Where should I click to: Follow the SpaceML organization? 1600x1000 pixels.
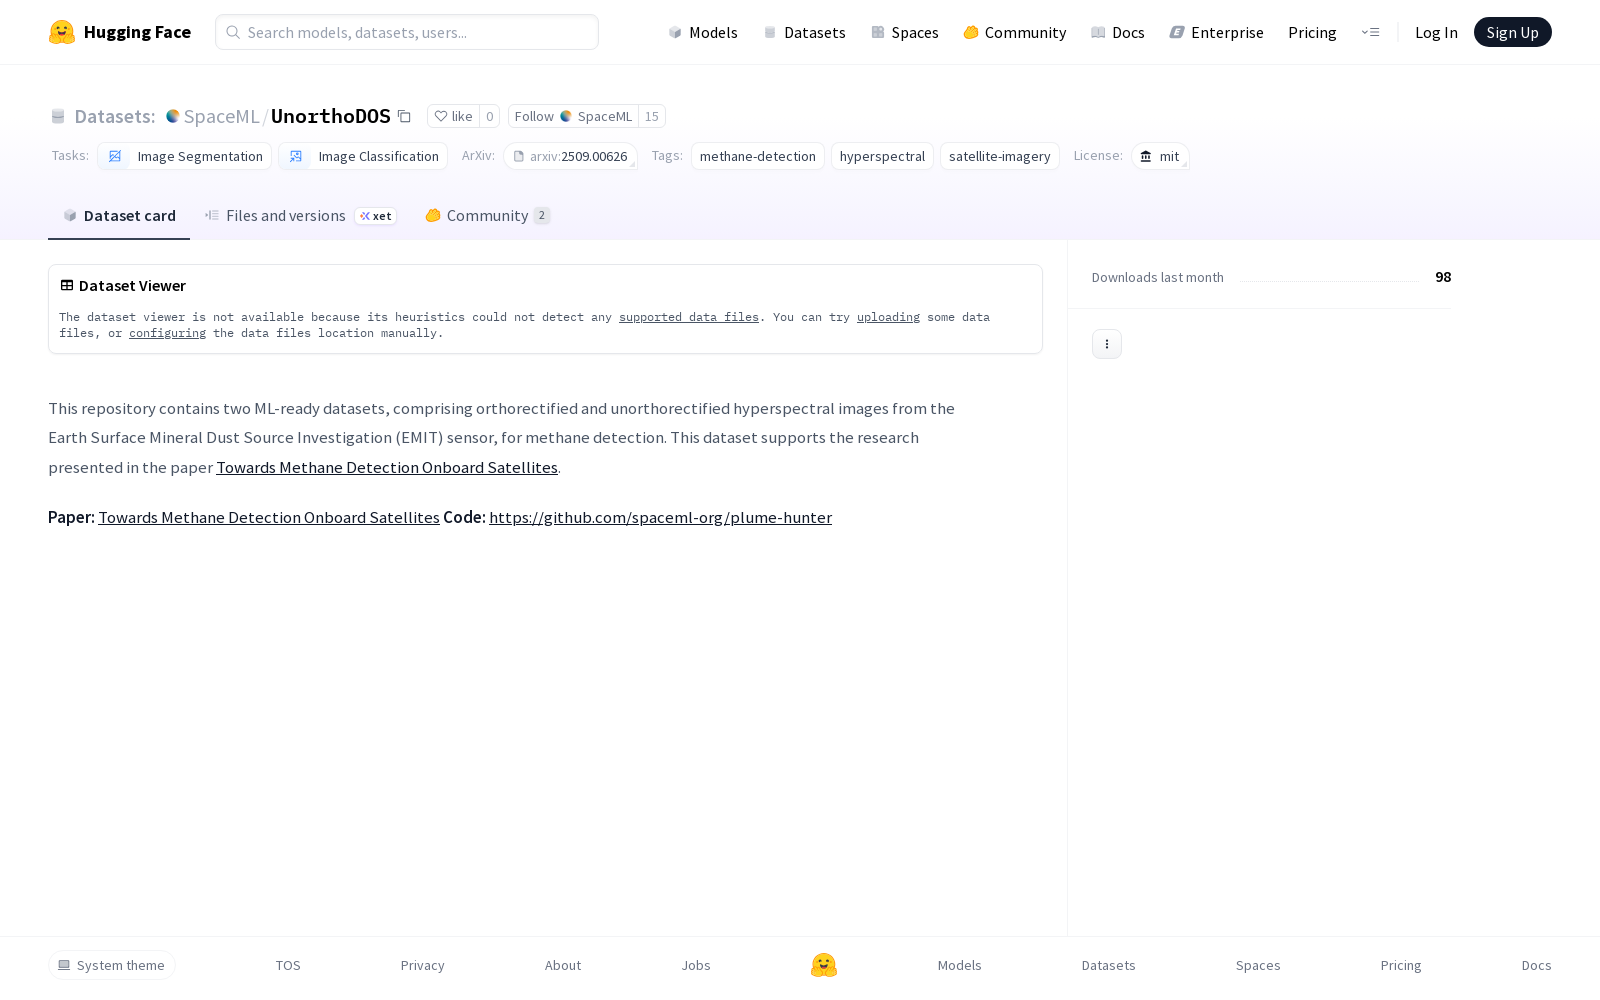[x=573, y=116]
